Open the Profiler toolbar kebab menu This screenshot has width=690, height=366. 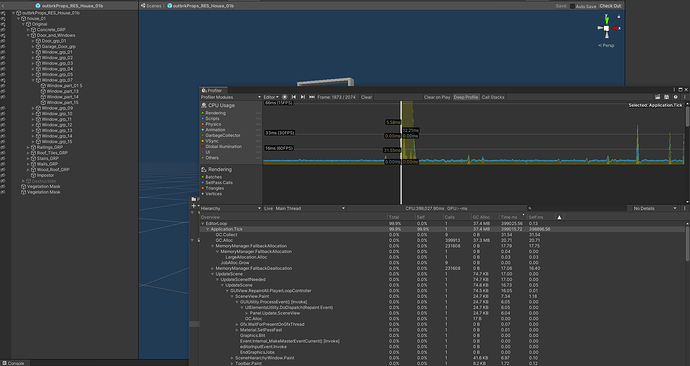[x=684, y=97]
